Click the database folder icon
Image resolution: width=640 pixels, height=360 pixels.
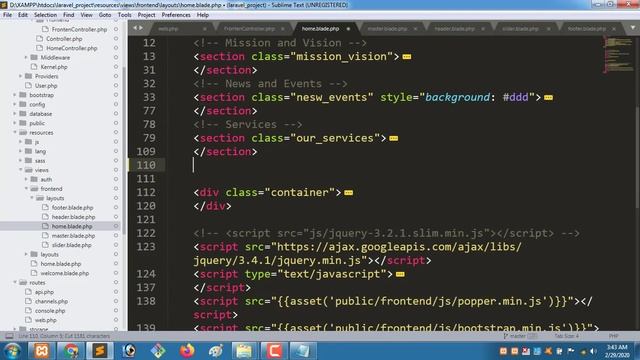pyautogui.click(x=23, y=114)
